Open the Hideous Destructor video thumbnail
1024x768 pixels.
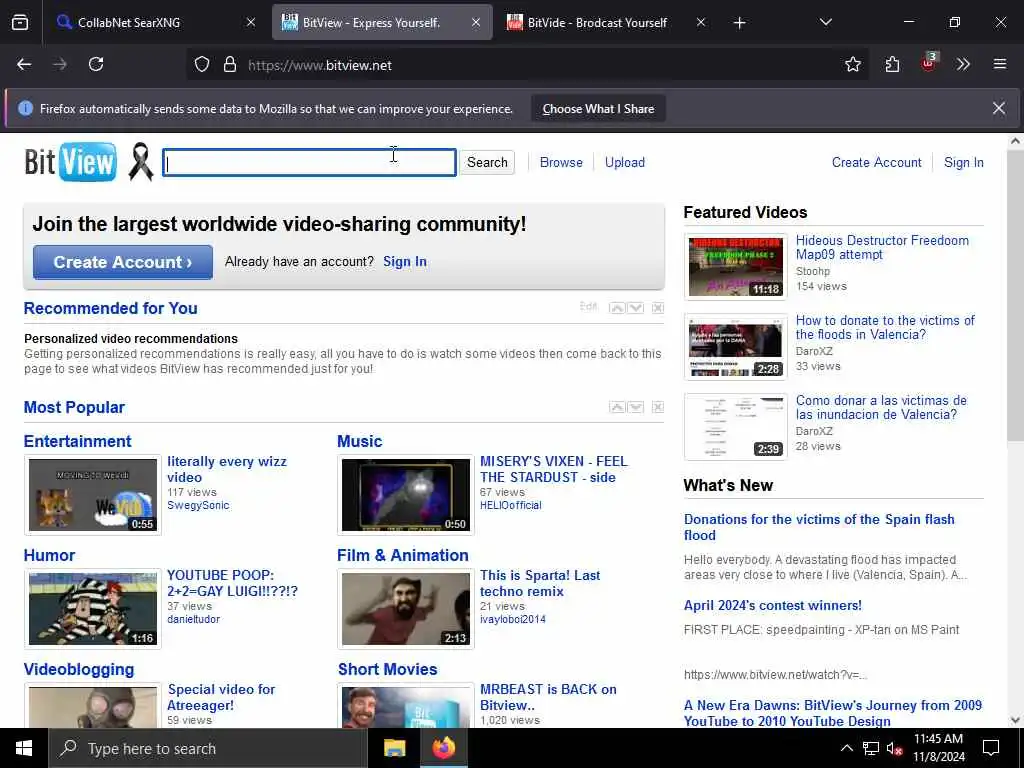735,266
